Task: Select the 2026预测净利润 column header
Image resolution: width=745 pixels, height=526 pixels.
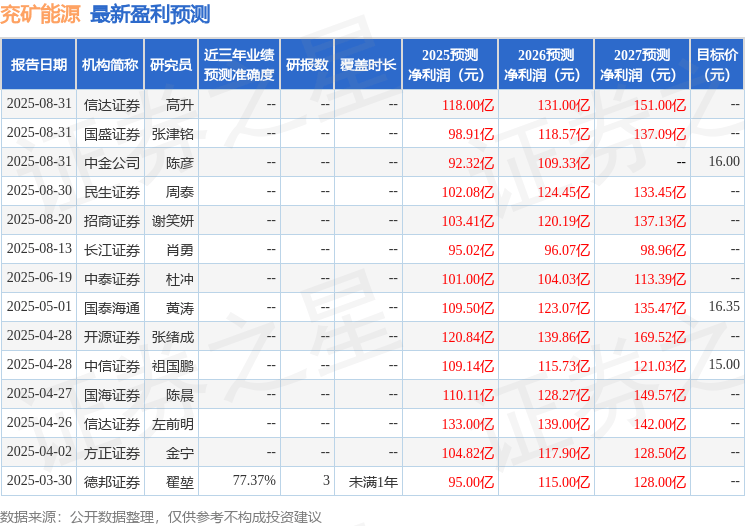Action: click(546, 65)
